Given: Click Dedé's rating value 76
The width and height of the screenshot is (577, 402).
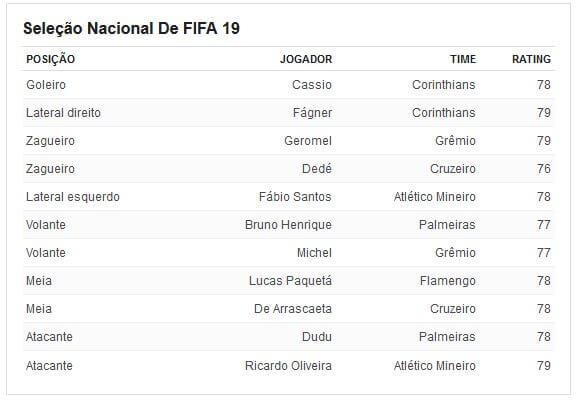Looking at the screenshot, I should (544, 169).
